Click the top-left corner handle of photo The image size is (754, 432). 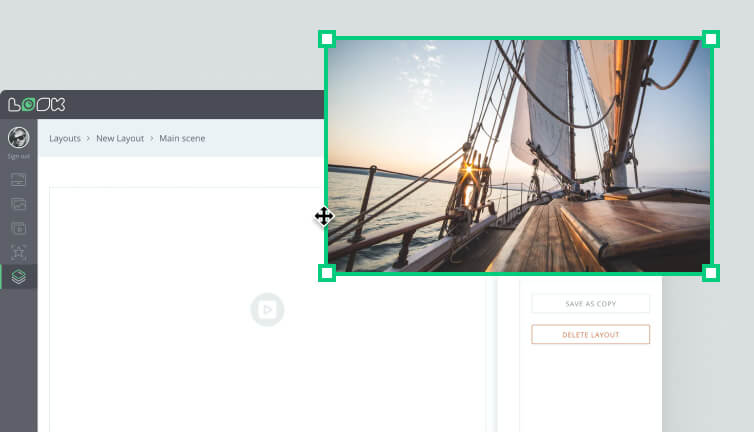click(327, 39)
